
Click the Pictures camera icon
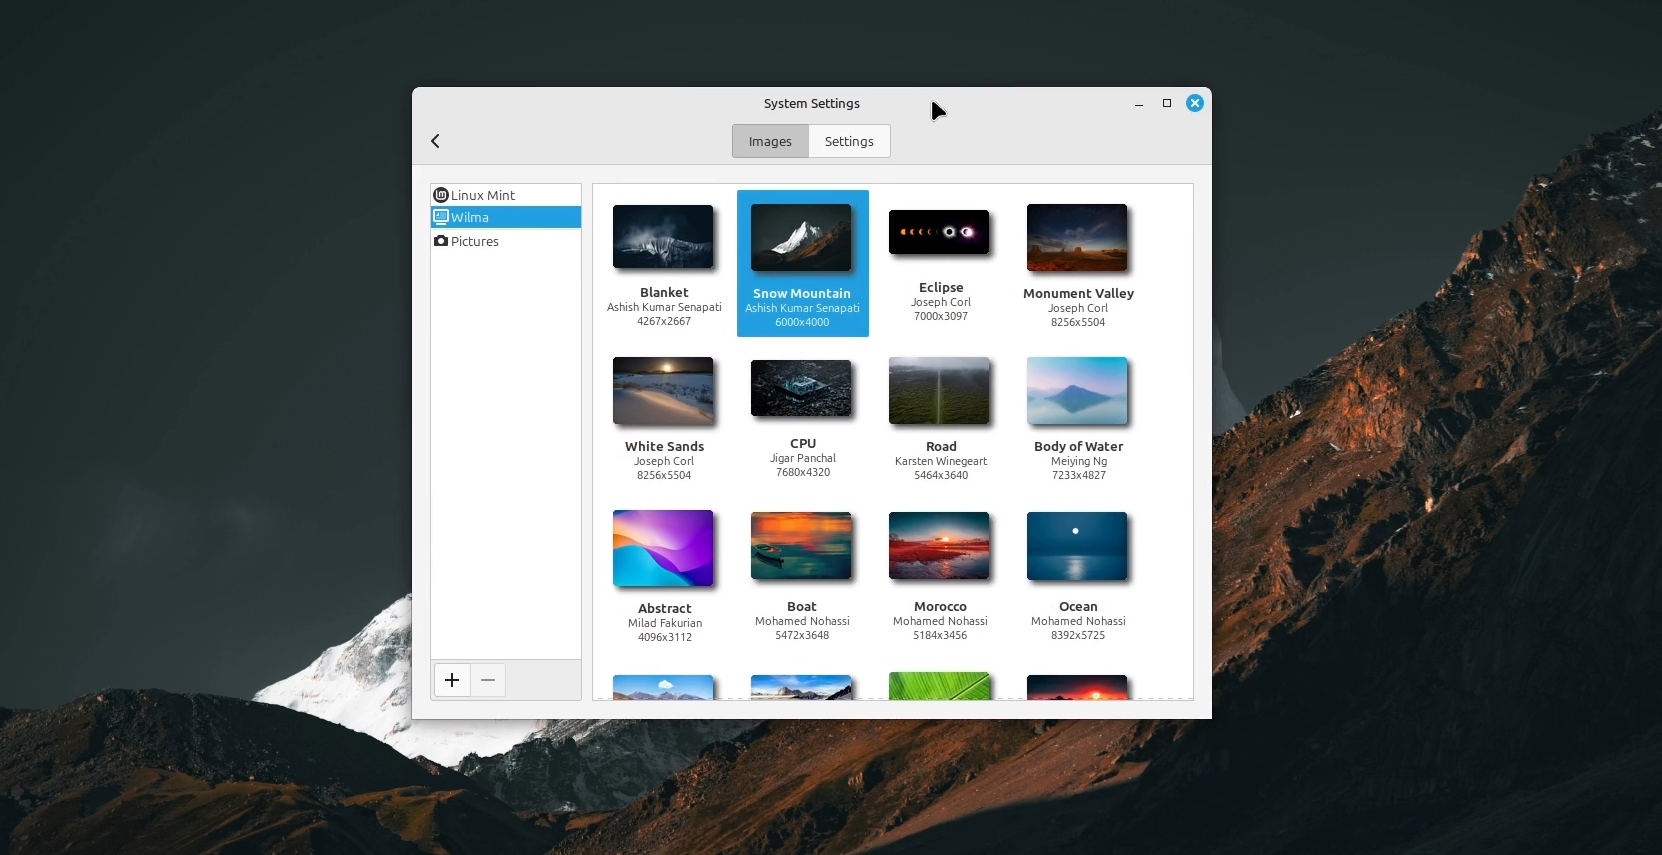pos(441,241)
